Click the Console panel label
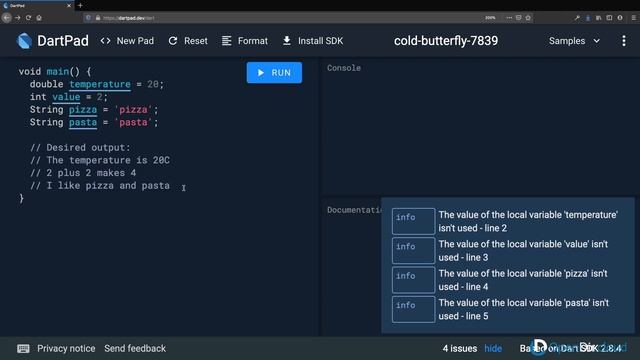640x360 pixels. tap(344, 68)
